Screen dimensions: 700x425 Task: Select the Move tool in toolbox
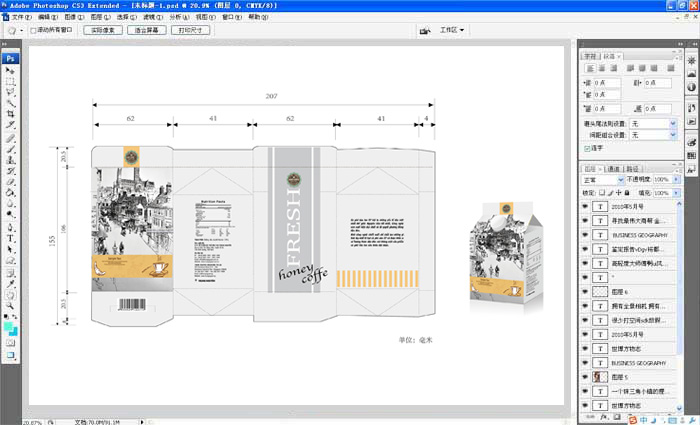click(11, 69)
